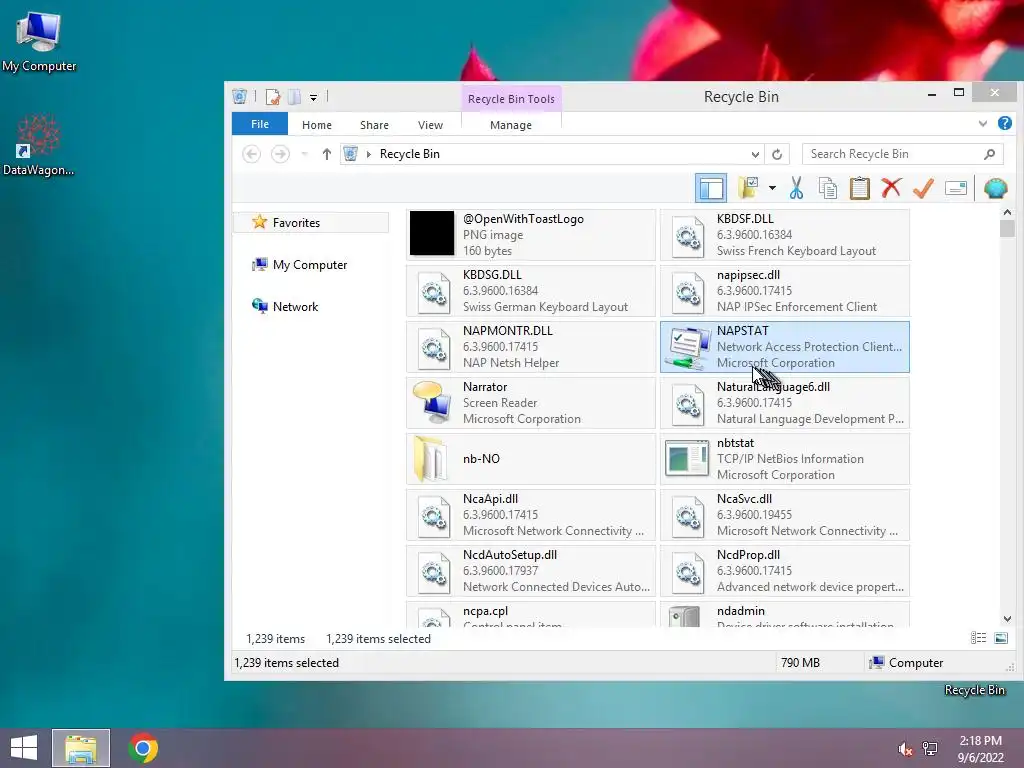
Task: Select the KBDSG.DLL file
Action: (x=530, y=291)
